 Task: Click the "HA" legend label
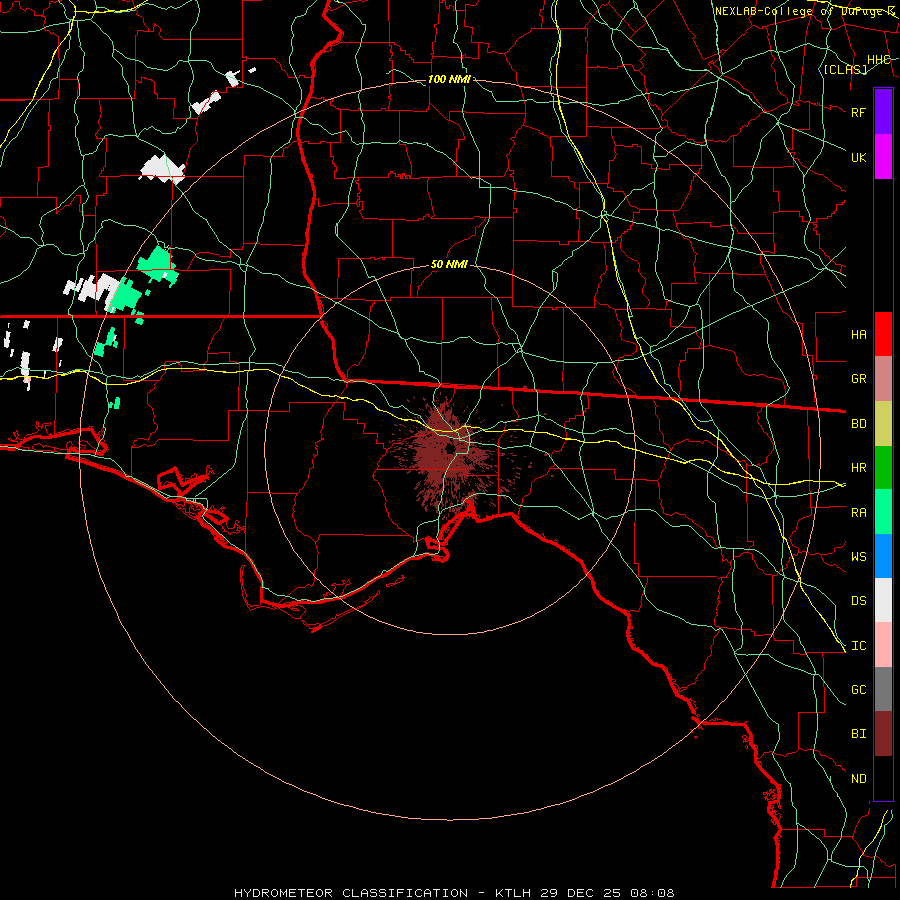click(x=859, y=334)
